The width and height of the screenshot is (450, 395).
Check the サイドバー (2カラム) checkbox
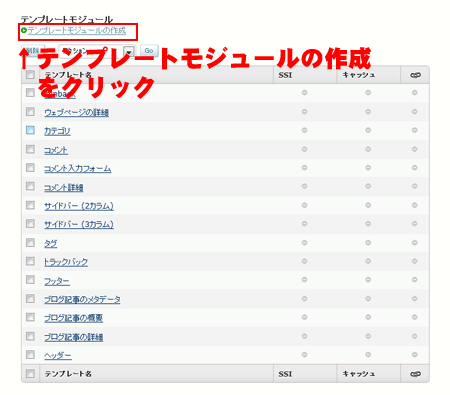(x=30, y=205)
